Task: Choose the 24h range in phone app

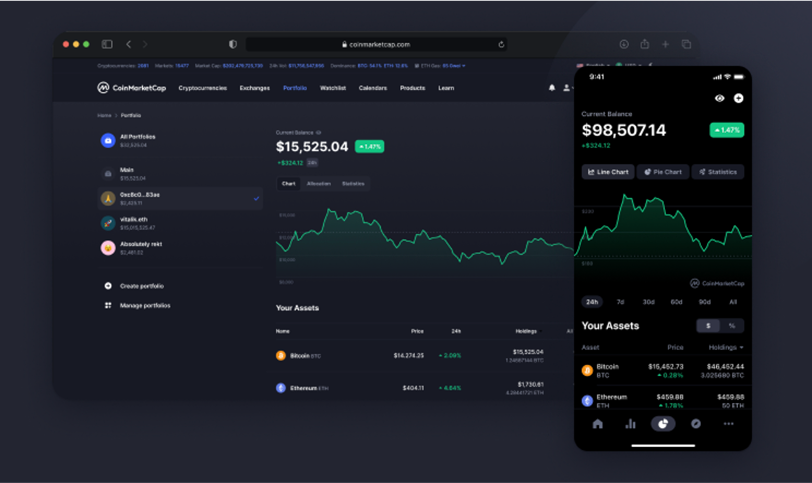Action: tap(592, 302)
